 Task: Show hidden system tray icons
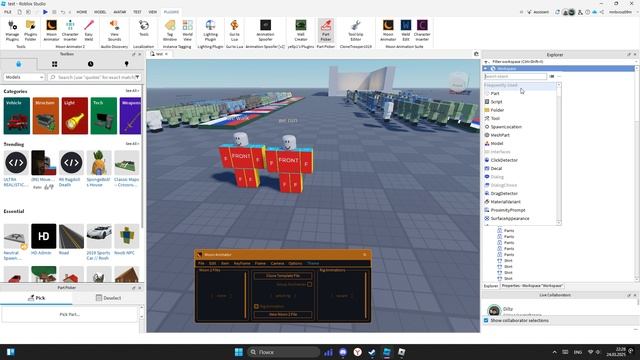(x=554, y=352)
